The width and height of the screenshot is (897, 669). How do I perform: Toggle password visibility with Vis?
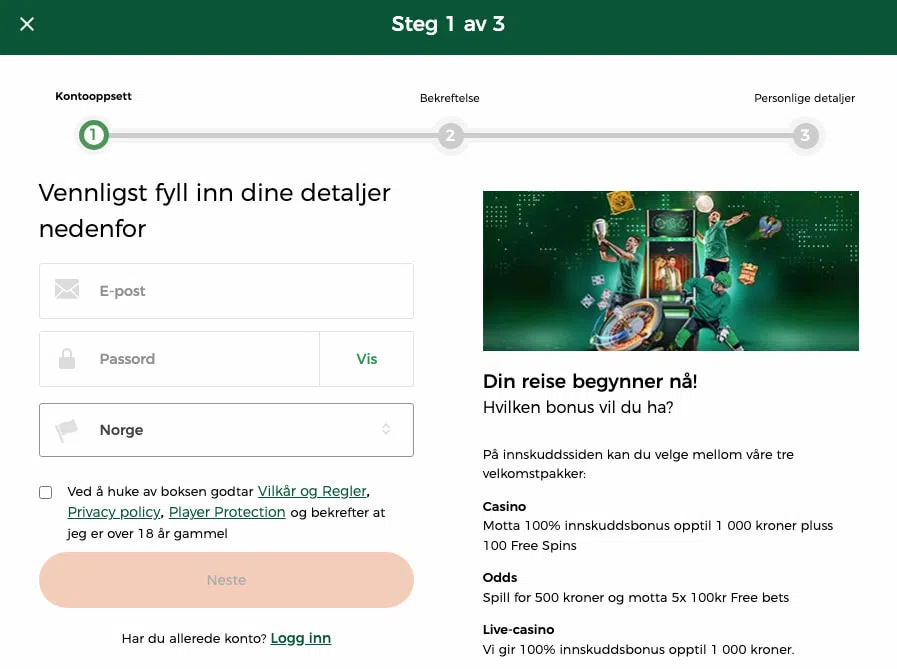tap(366, 359)
